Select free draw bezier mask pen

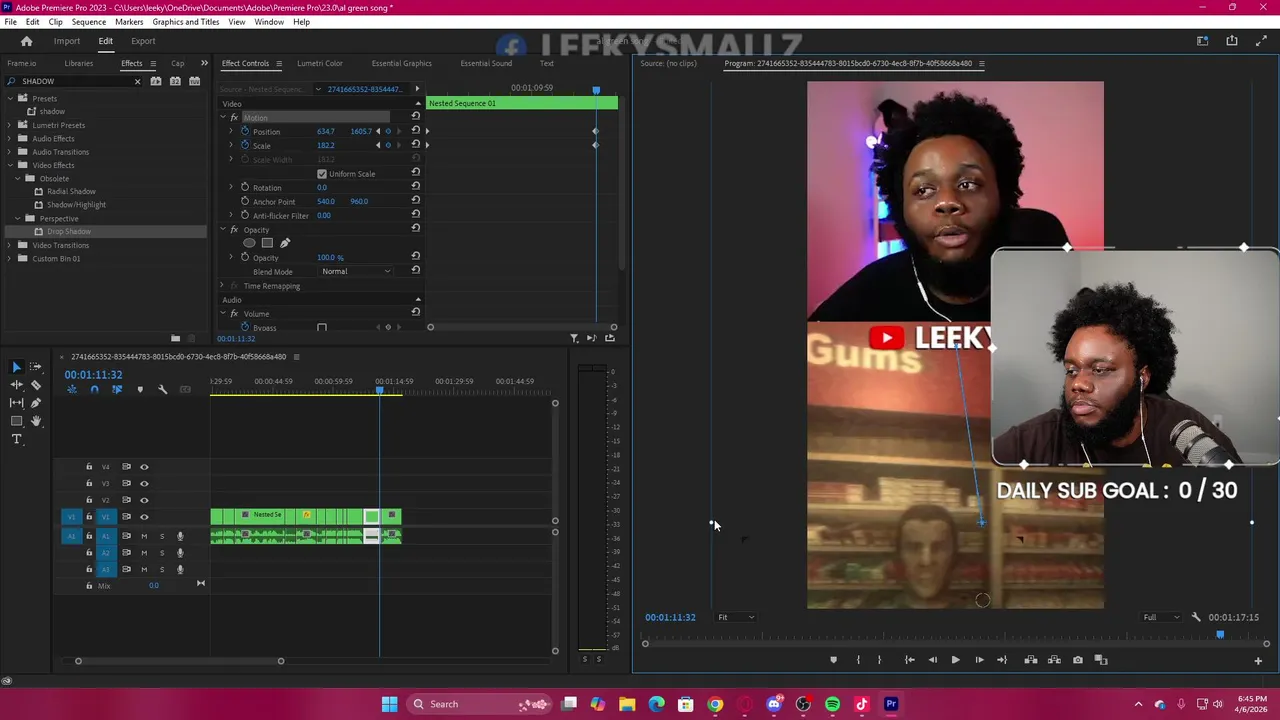(285, 243)
